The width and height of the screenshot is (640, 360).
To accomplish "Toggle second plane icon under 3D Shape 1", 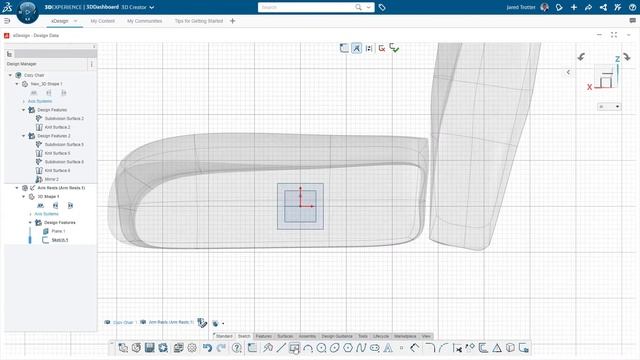I will point(56,205).
